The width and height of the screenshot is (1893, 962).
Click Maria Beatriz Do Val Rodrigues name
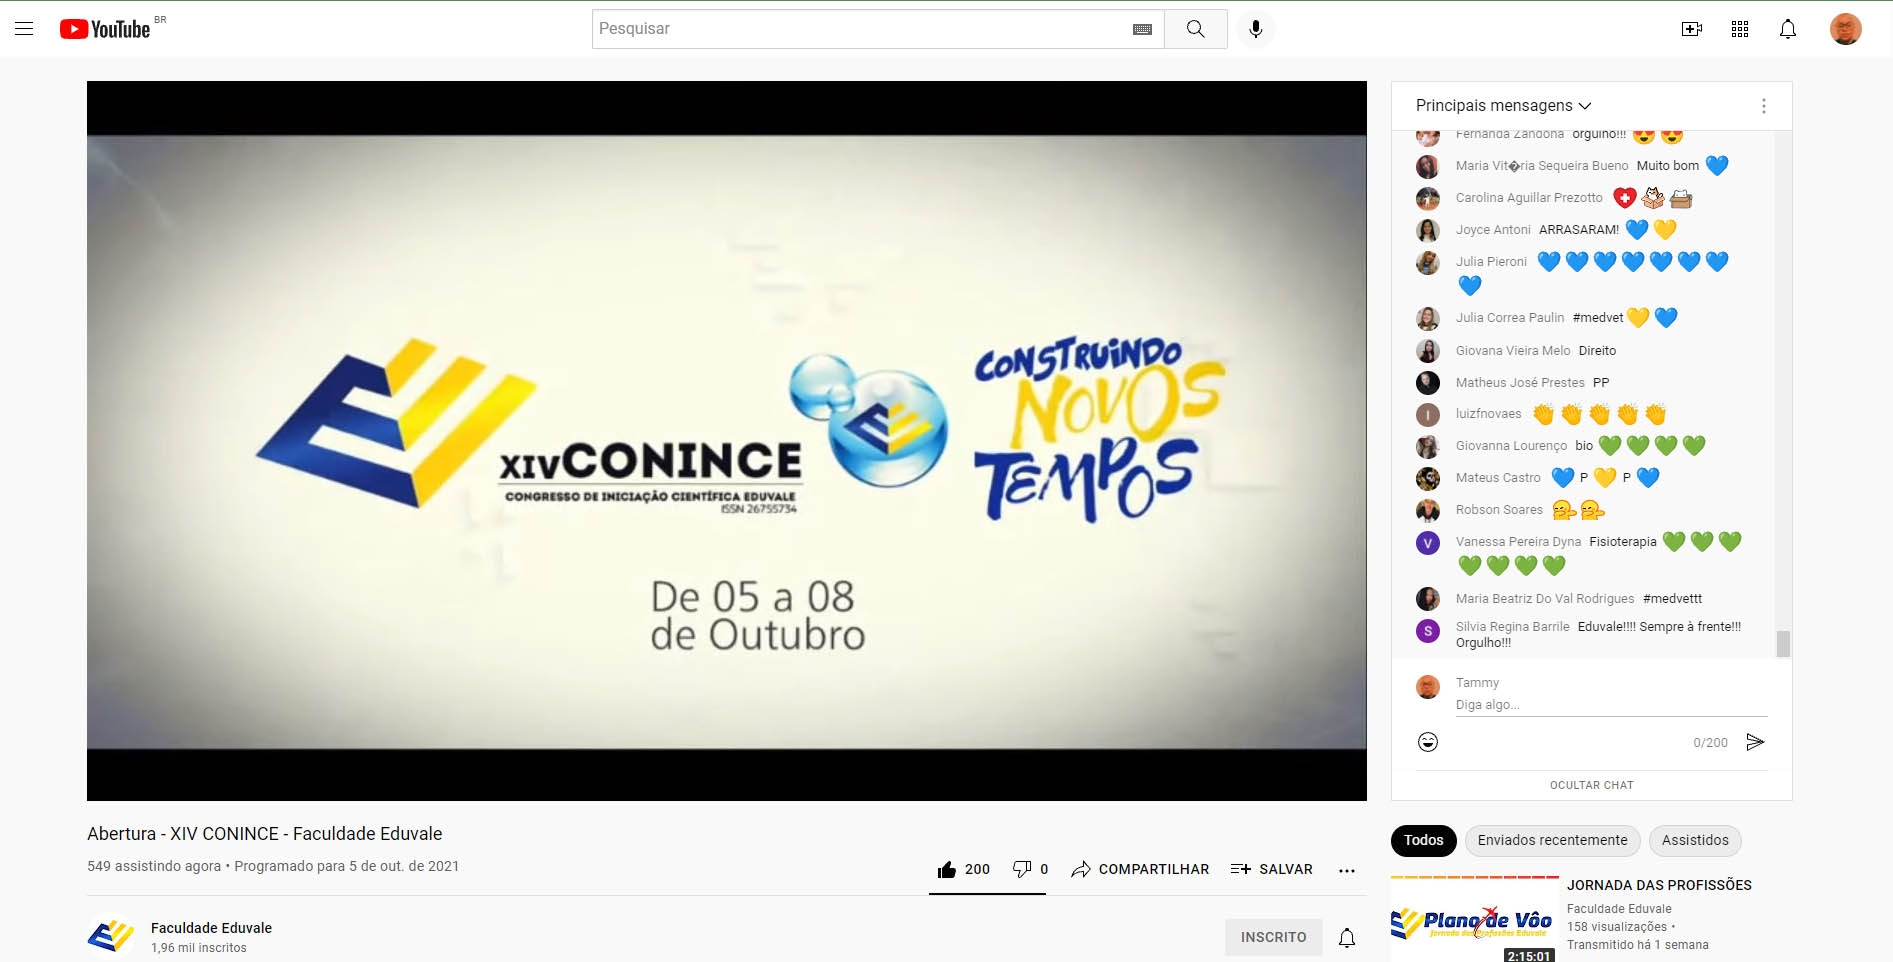[x=1545, y=599]
